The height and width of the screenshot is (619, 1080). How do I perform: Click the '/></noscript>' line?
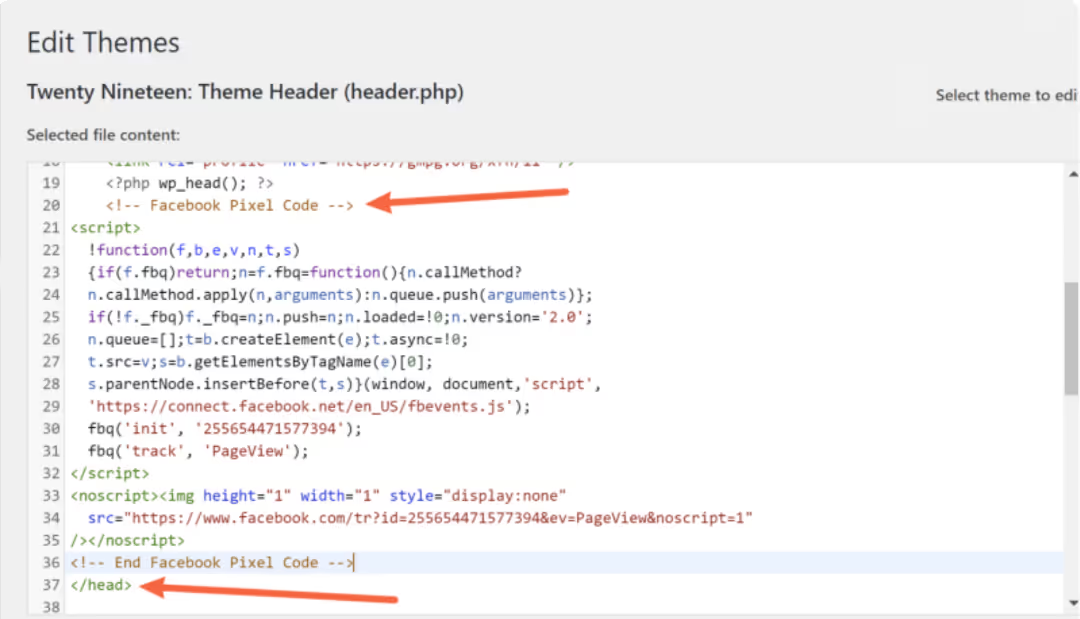127,541
